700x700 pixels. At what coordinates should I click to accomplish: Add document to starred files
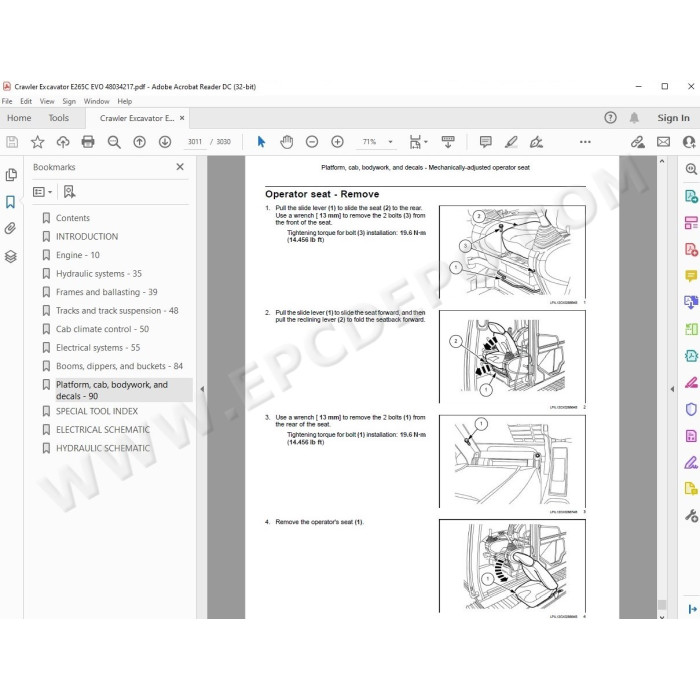point(38,142)
